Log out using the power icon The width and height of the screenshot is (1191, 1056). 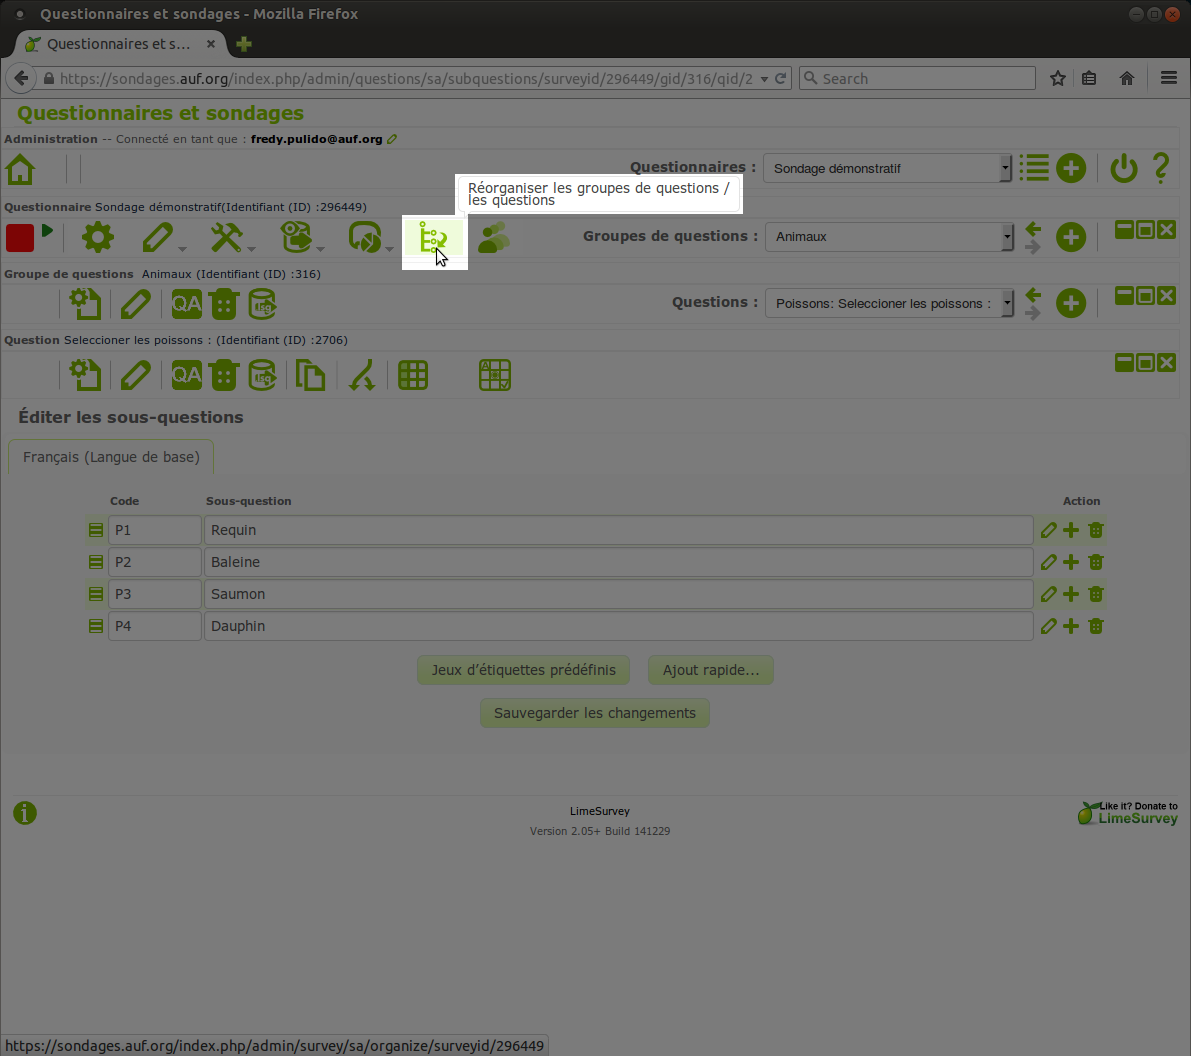[x=1123, y=168]
